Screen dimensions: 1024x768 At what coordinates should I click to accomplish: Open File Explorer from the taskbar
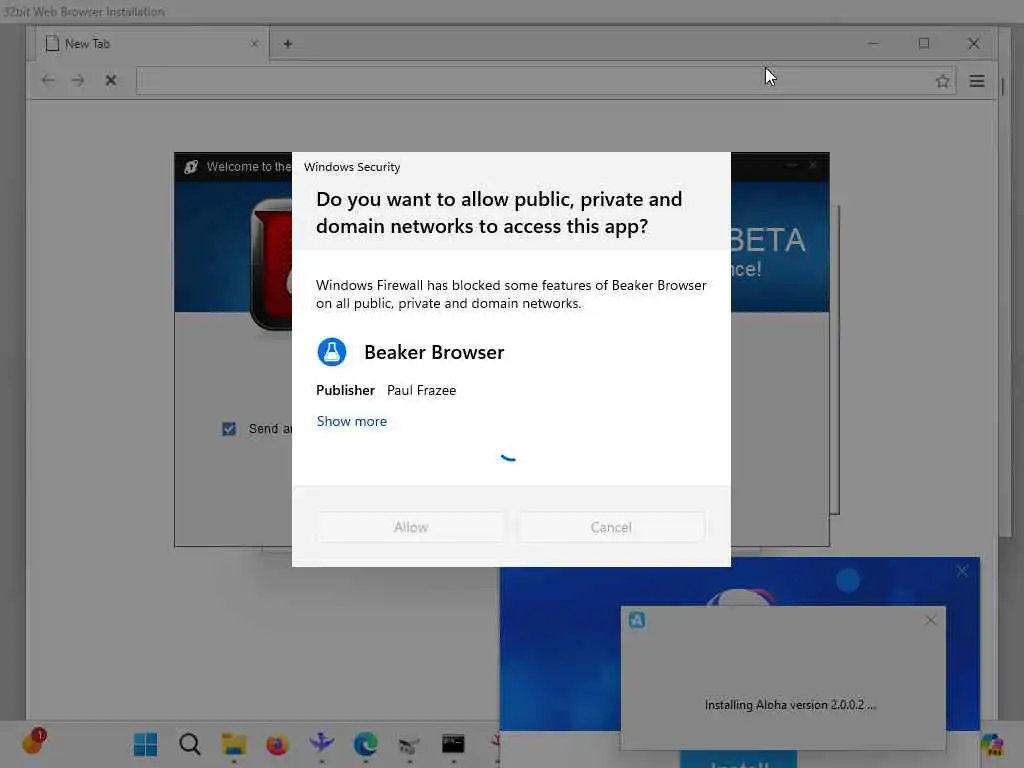click(x=234, y=744)
